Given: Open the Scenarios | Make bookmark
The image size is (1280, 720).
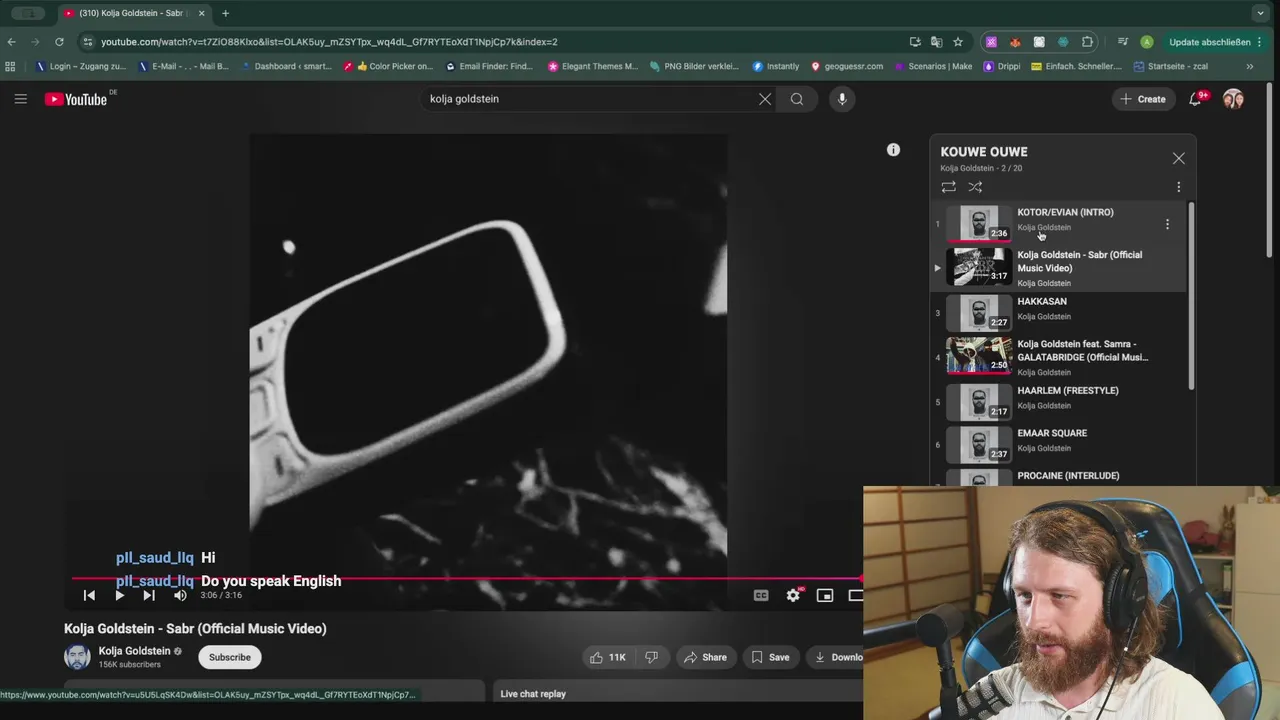Looking at the screenshot, I should (933, 67).
